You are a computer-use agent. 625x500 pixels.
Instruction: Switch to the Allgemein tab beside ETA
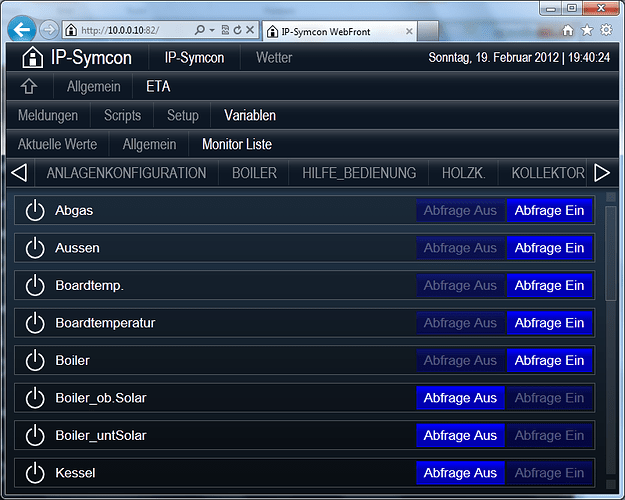[x=94, y=86]
